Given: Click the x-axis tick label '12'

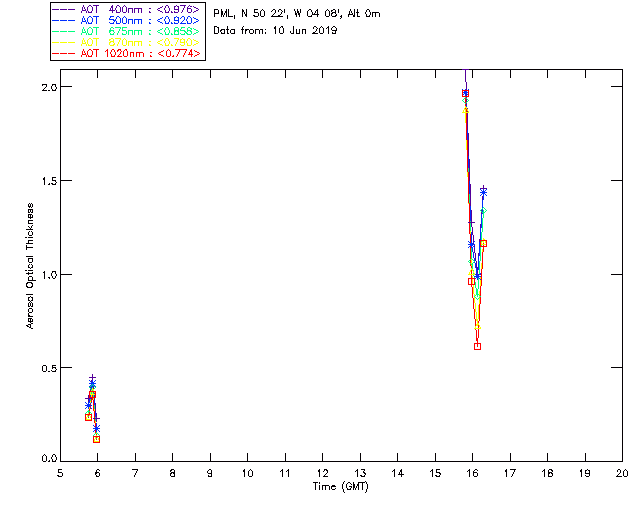Looking at the screenshot, I should click(322, 473).
